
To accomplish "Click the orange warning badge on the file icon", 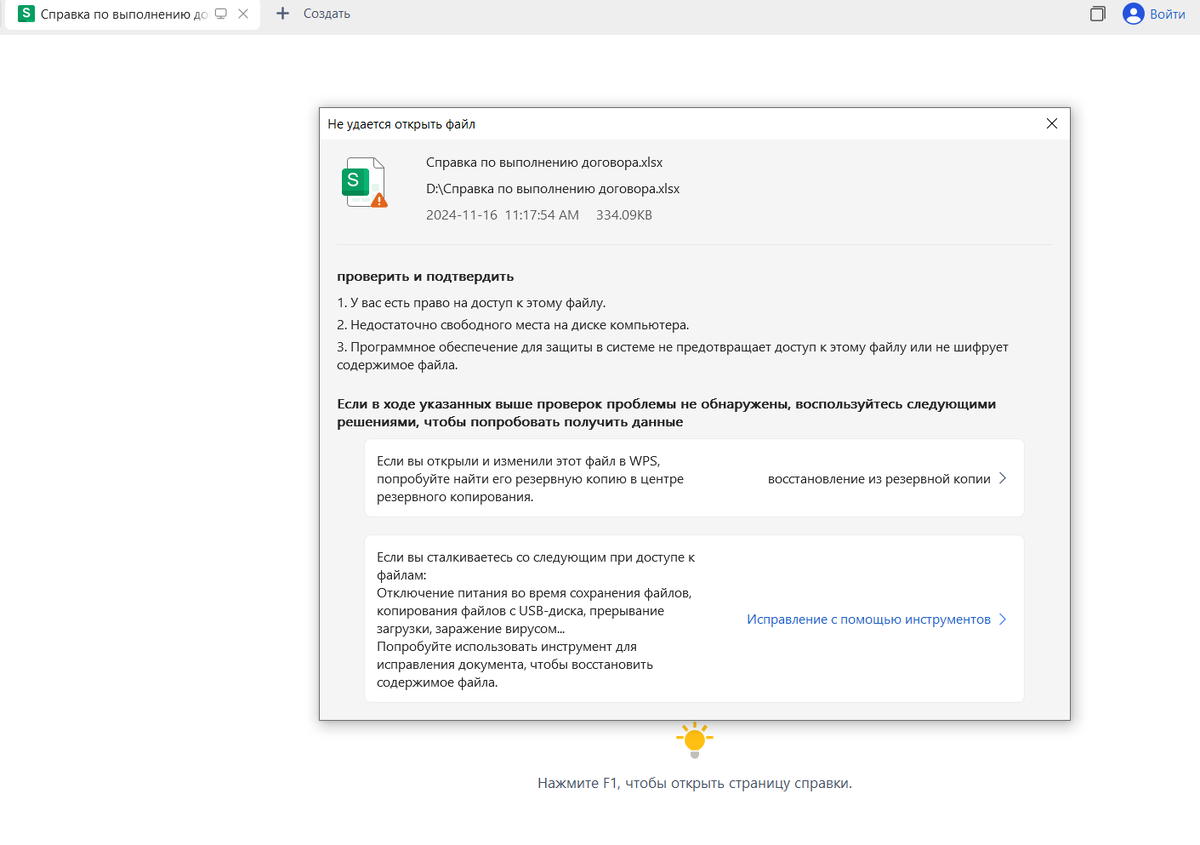I will pyautogui.click(x=377, y=199).
